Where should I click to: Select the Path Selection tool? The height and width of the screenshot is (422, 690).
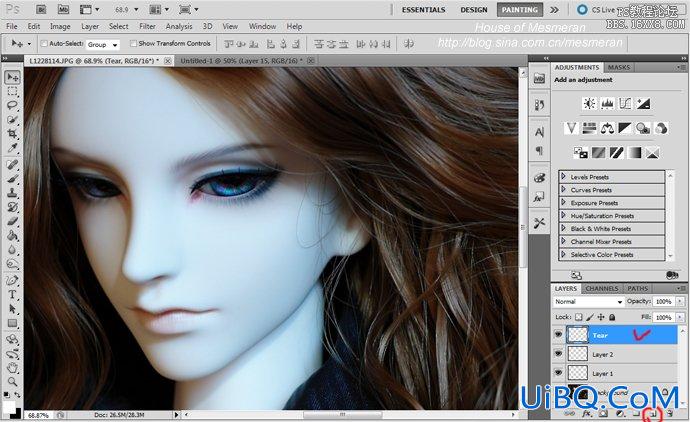tap(12, 308)
